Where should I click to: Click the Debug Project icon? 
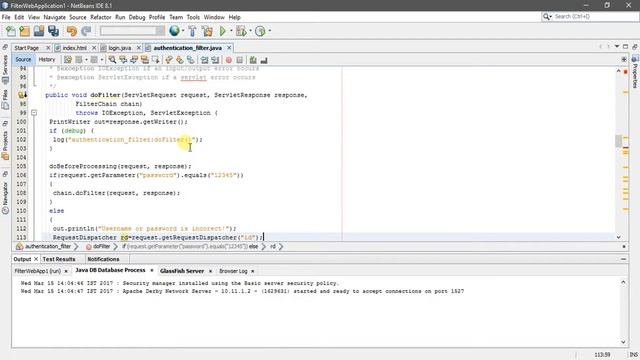click(241, 31)
